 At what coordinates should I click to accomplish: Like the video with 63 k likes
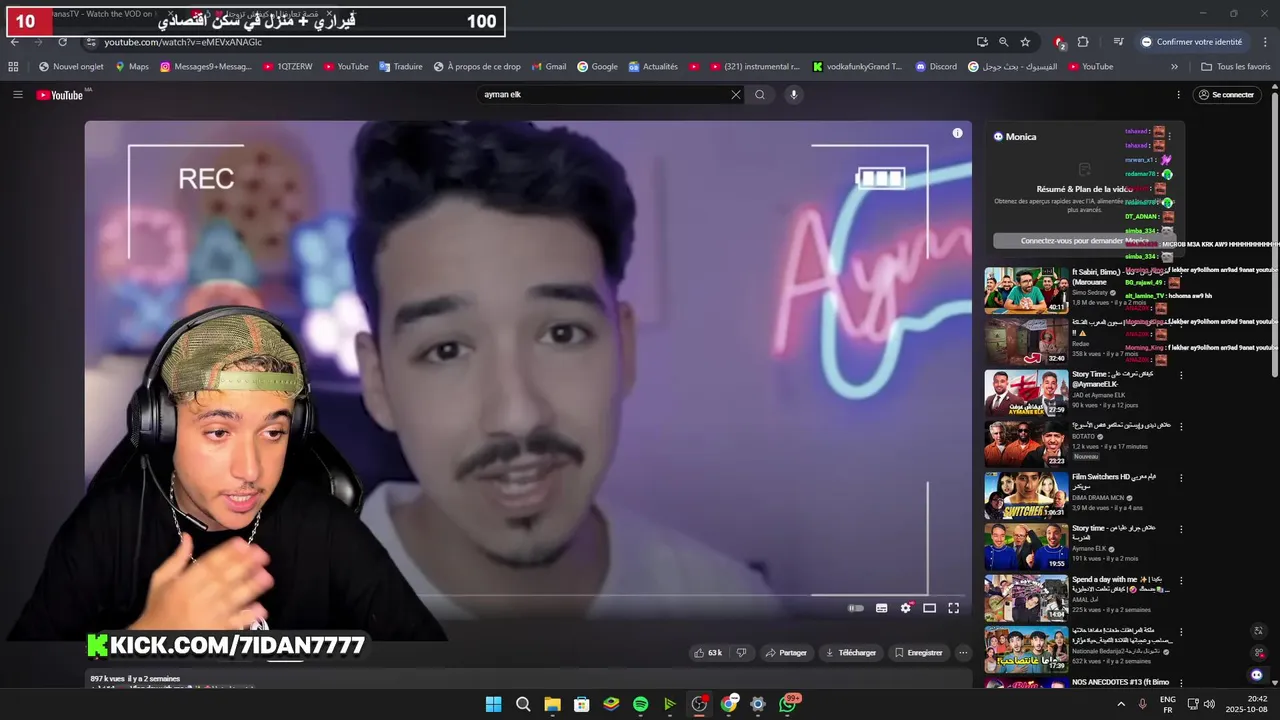coord(708,652)
